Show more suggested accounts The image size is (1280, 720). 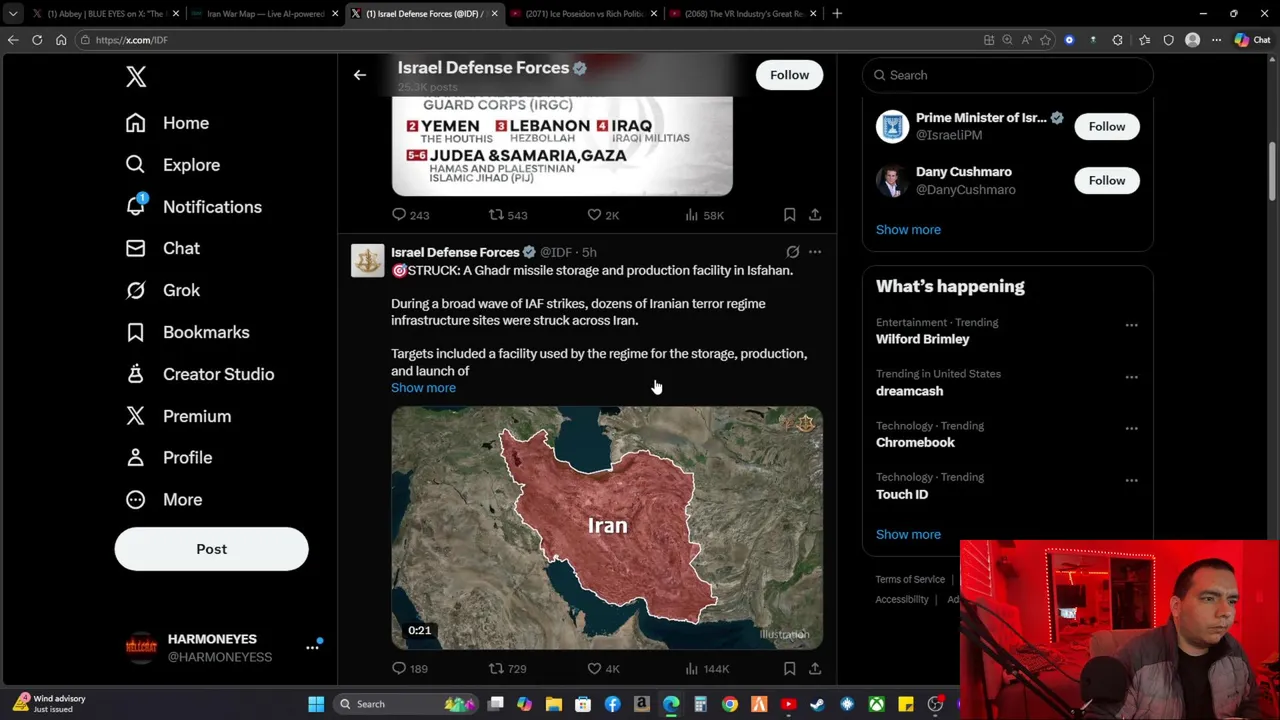(x=908, y=230)
